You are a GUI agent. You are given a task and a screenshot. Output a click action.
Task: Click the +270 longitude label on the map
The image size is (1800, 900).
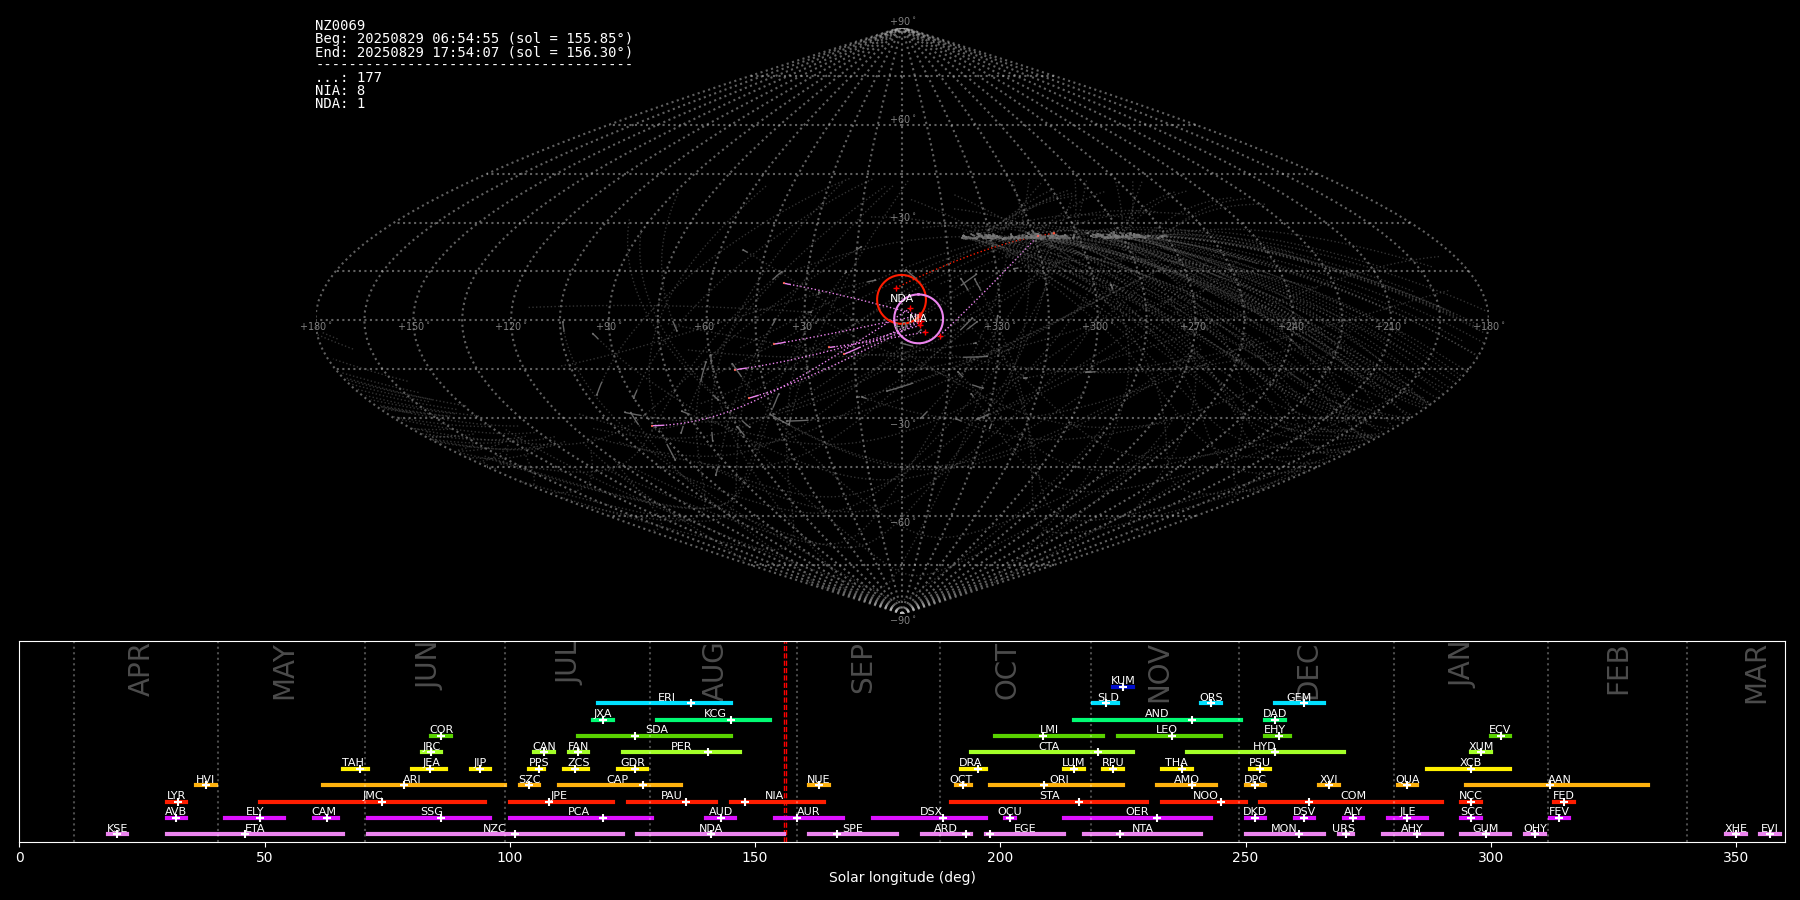pyautogui.click(x=1193, y=327)
